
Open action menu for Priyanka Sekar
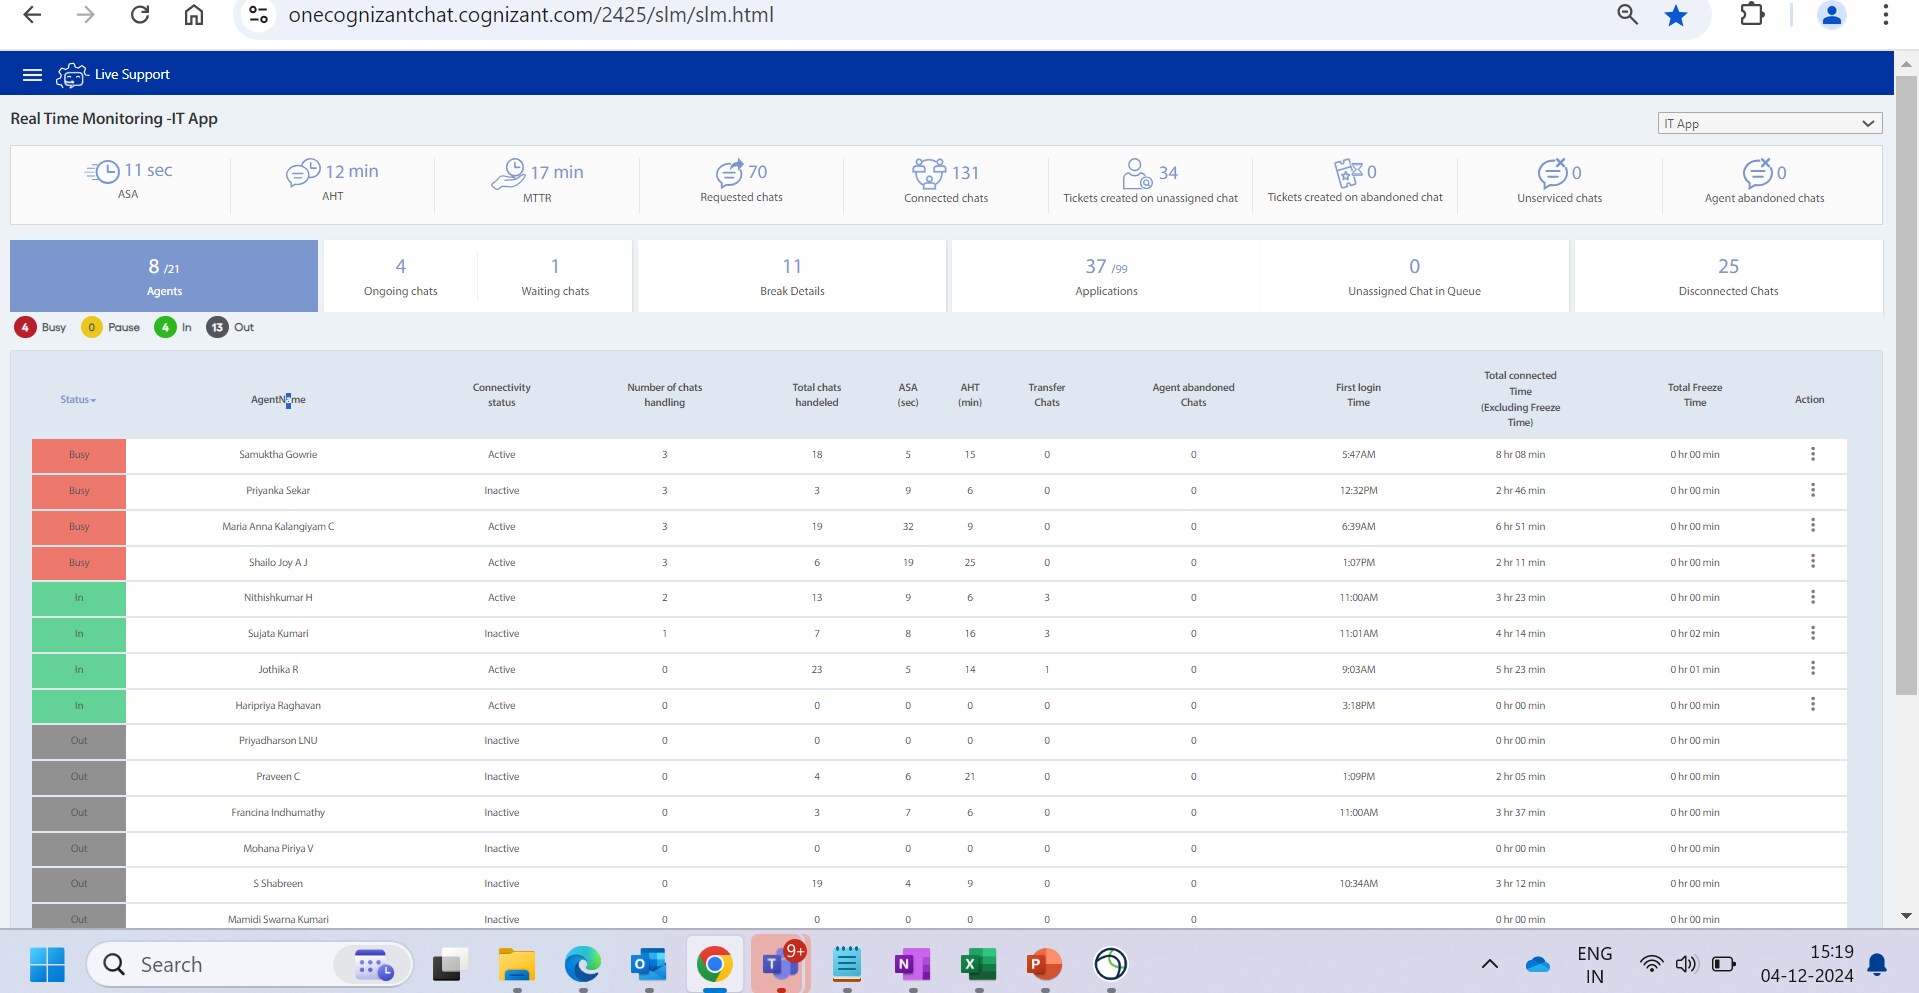[1812, 490]
